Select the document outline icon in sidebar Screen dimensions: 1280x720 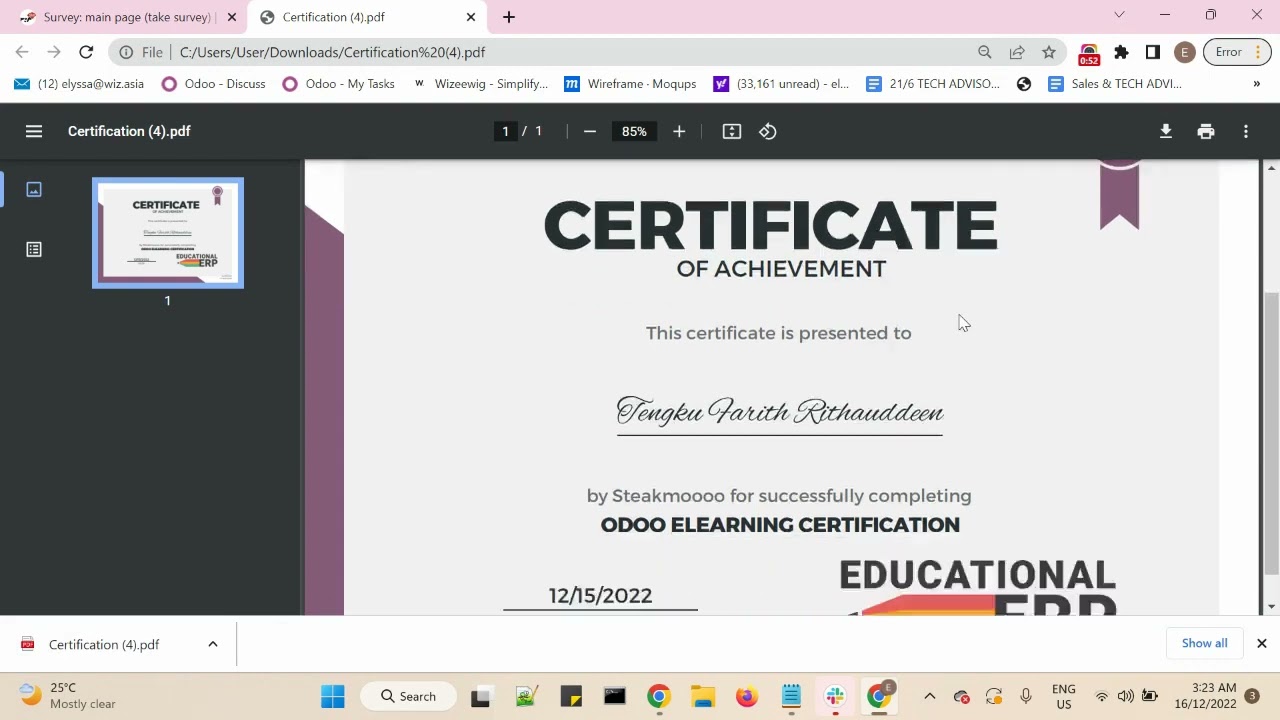[x=34, y=250]
